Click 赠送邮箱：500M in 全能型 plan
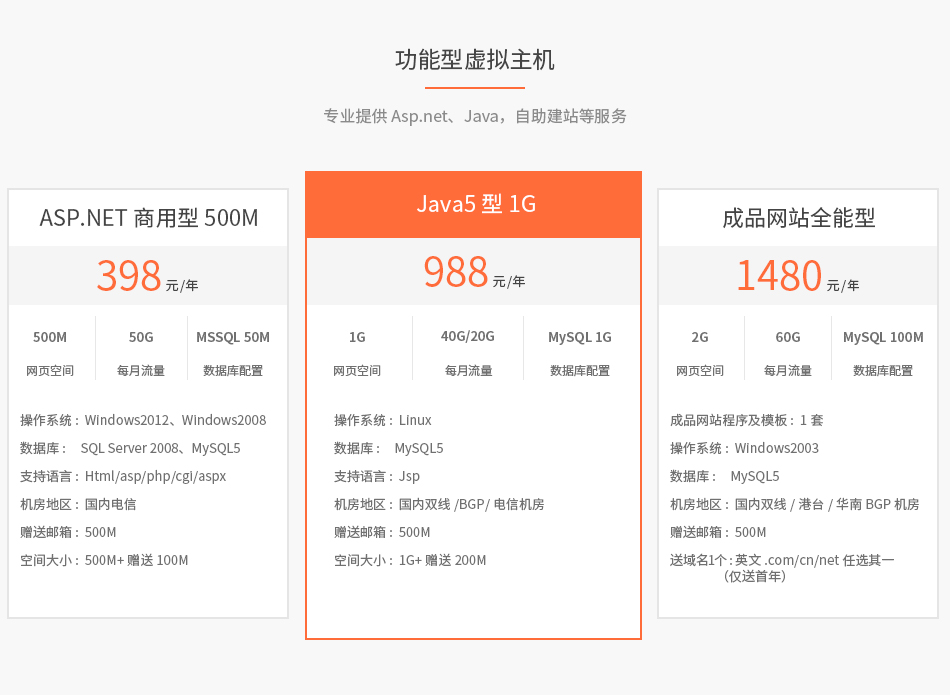Viewport: 950px width, 695px height. (x=718, y=532)
